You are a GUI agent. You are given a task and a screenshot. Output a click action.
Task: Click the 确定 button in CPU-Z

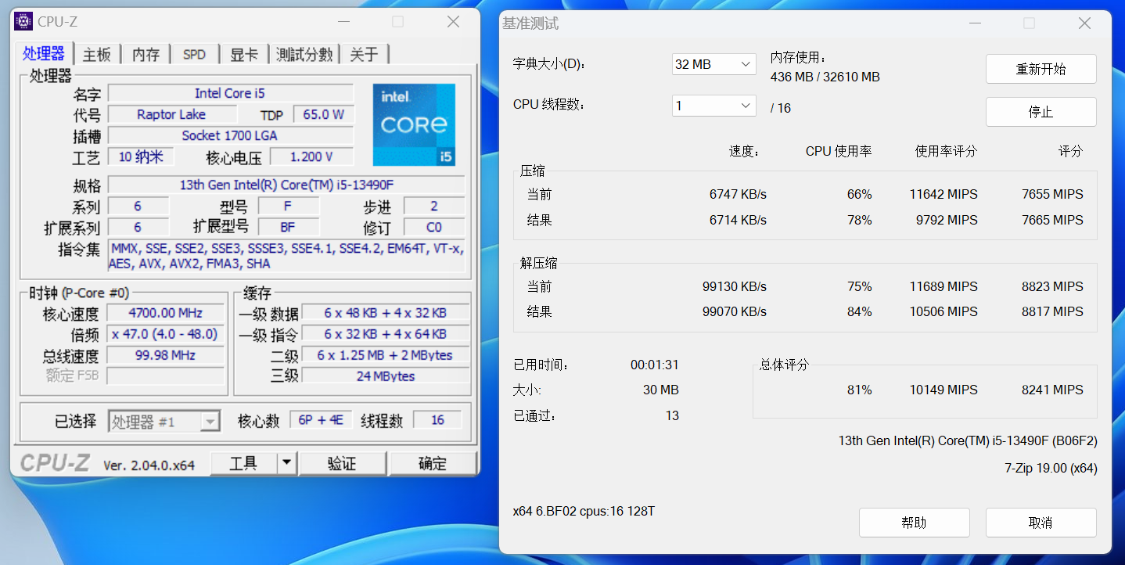(433, 464)
